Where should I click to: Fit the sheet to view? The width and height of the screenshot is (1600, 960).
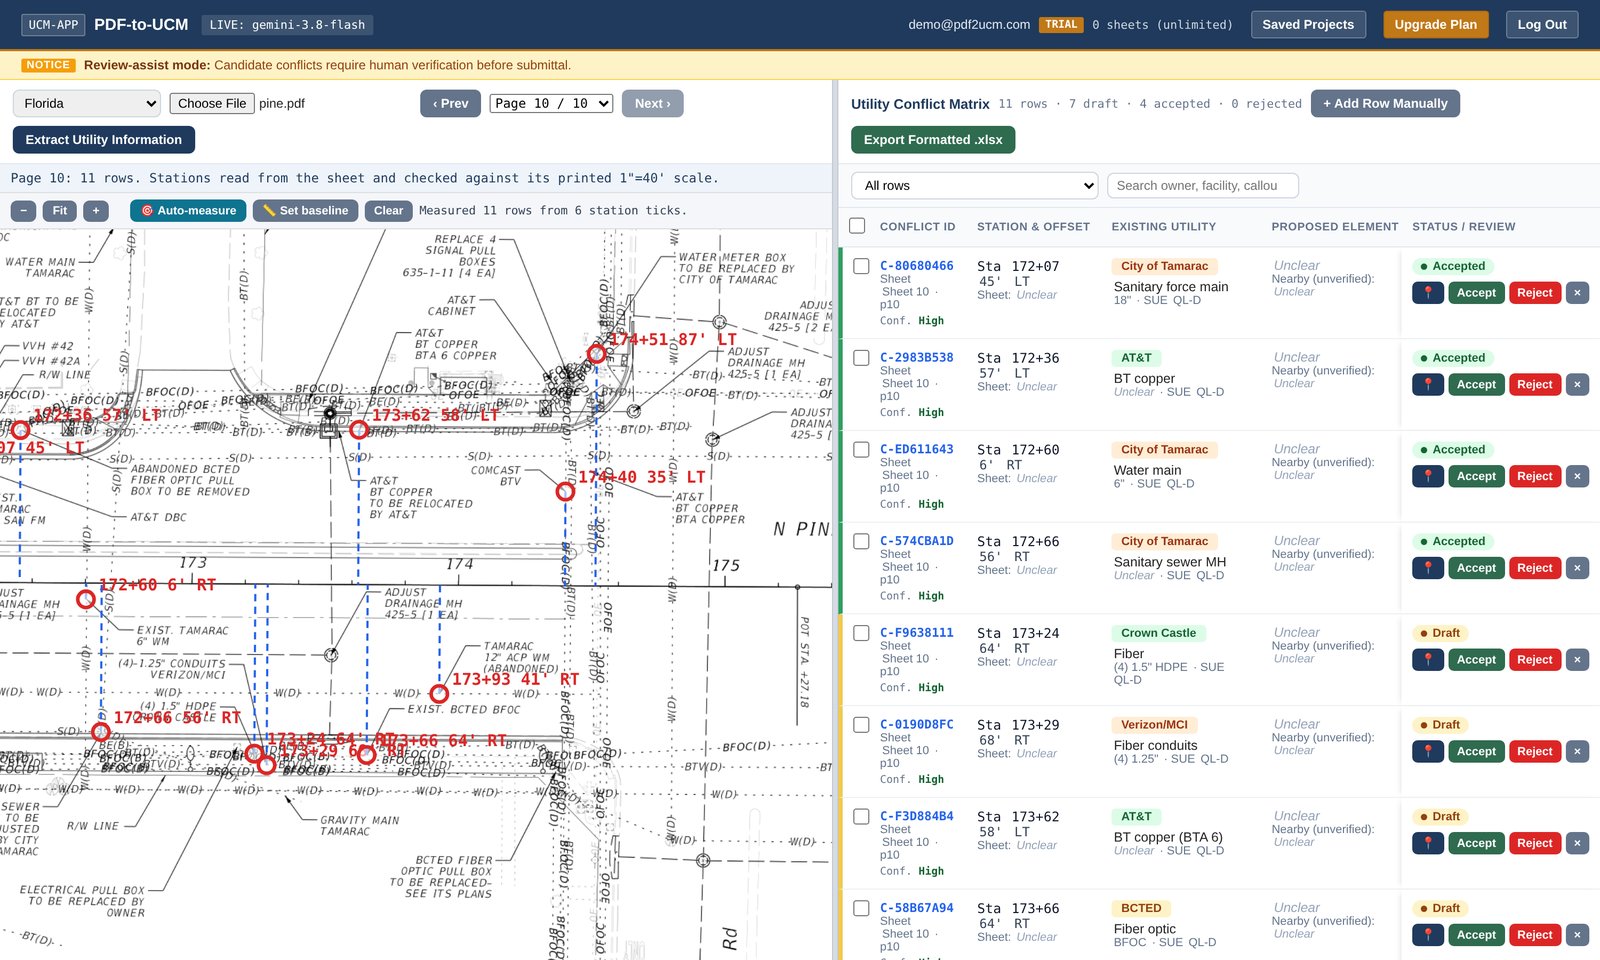coord(60,211)
